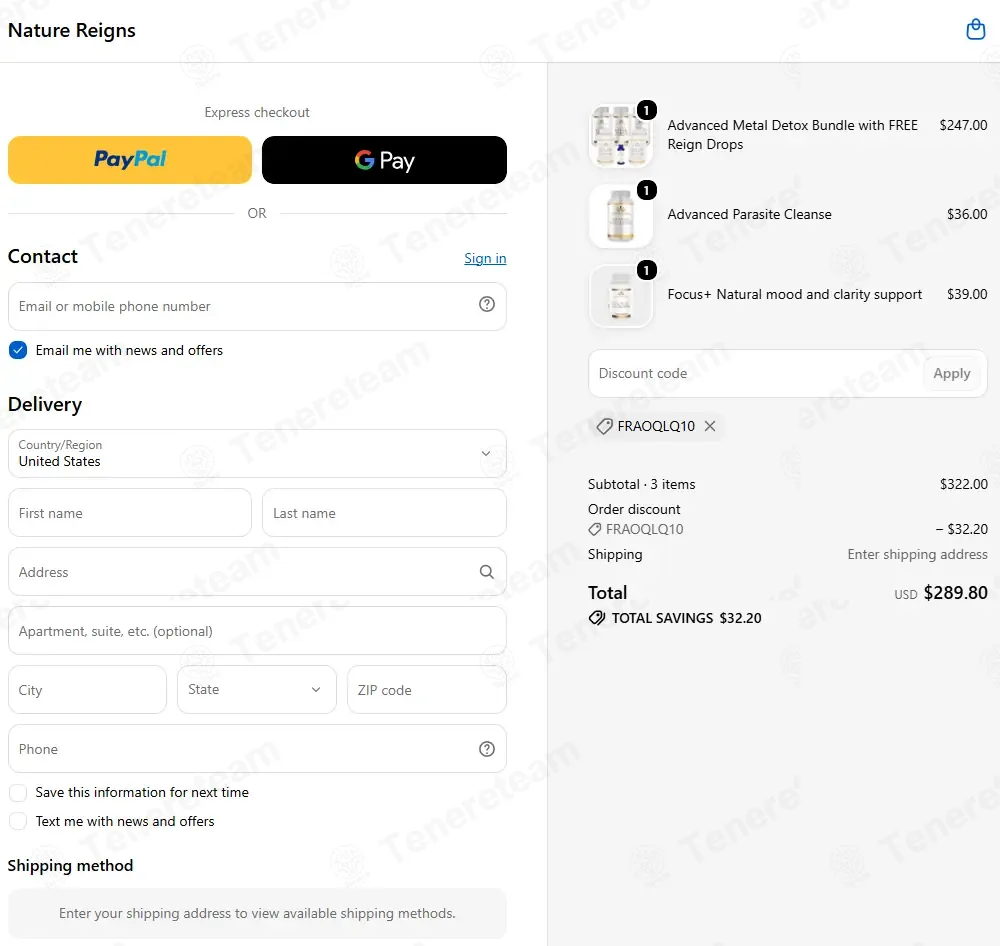Viewport: 1000px width, 946px height.
Task: Click the $289.80 total amount
Action: [955, 593]
